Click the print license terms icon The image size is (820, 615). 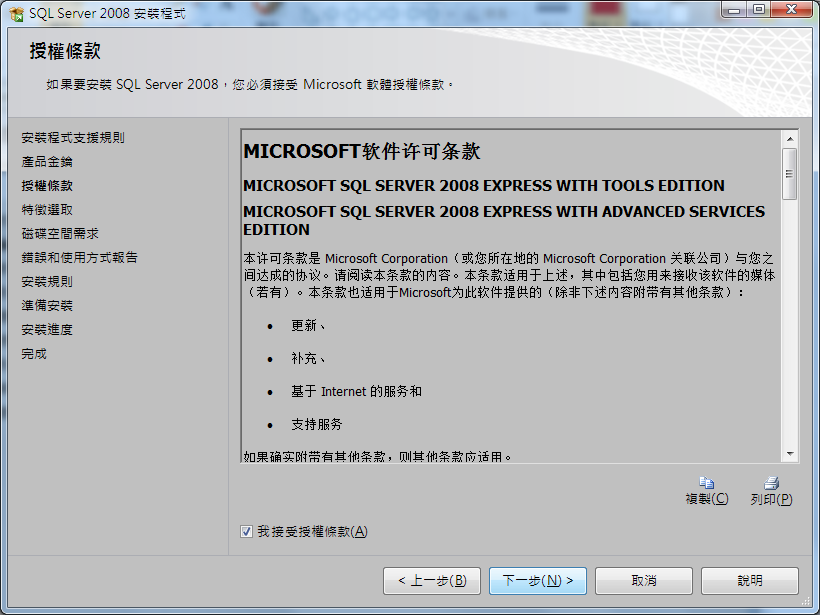771,483
